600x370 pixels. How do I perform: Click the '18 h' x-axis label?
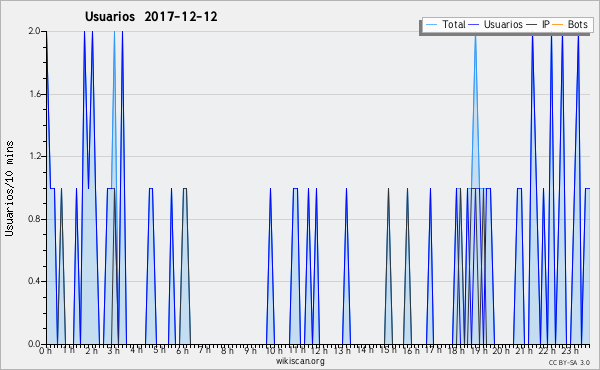pos(456,350)
